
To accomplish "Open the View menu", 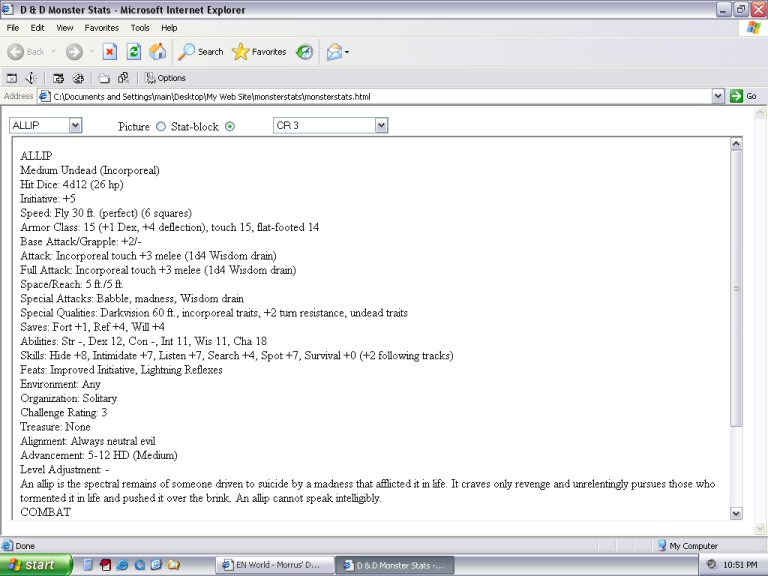I will [x=65, y=28].
